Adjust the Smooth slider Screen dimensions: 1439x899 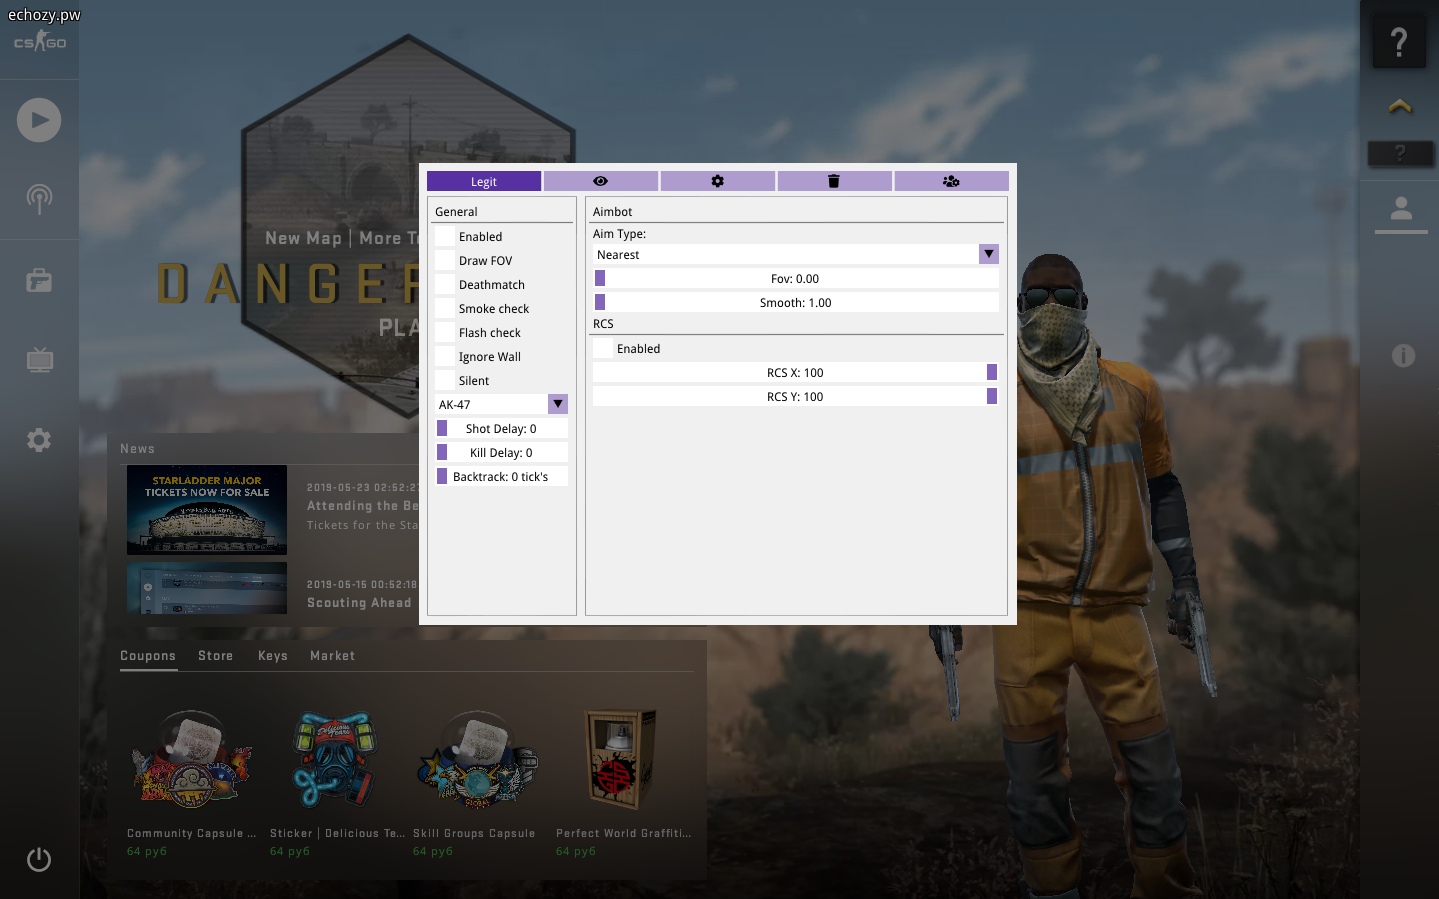(x=796, y=302)
